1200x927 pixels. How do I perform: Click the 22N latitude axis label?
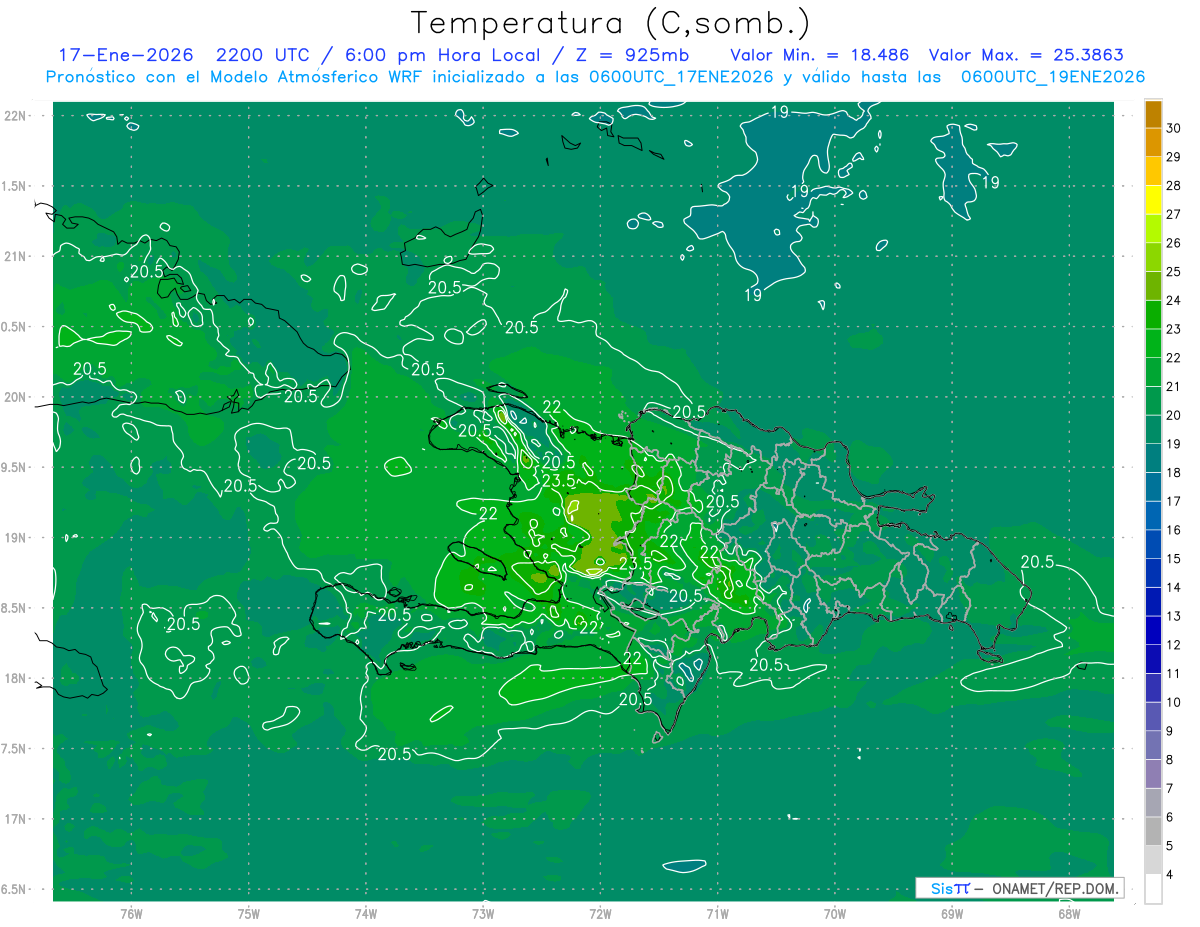(16, 116)
